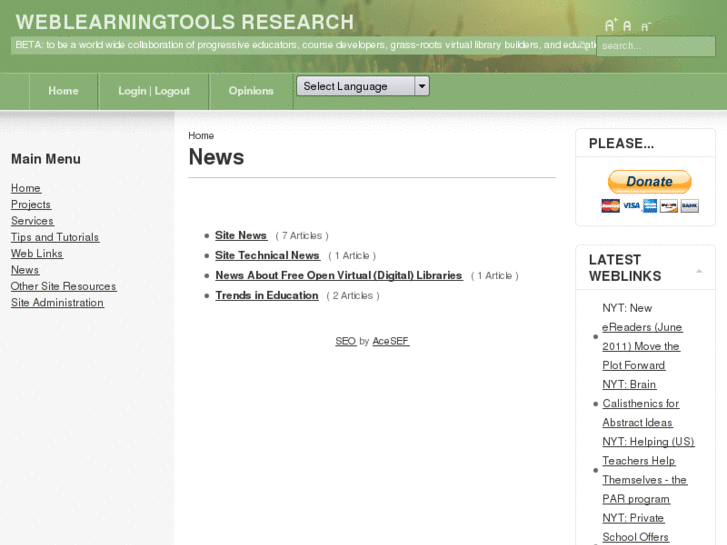Open the Opinions nav item
Image resolution: width=727 pixels, height=545 pixels.
point(251,91)
